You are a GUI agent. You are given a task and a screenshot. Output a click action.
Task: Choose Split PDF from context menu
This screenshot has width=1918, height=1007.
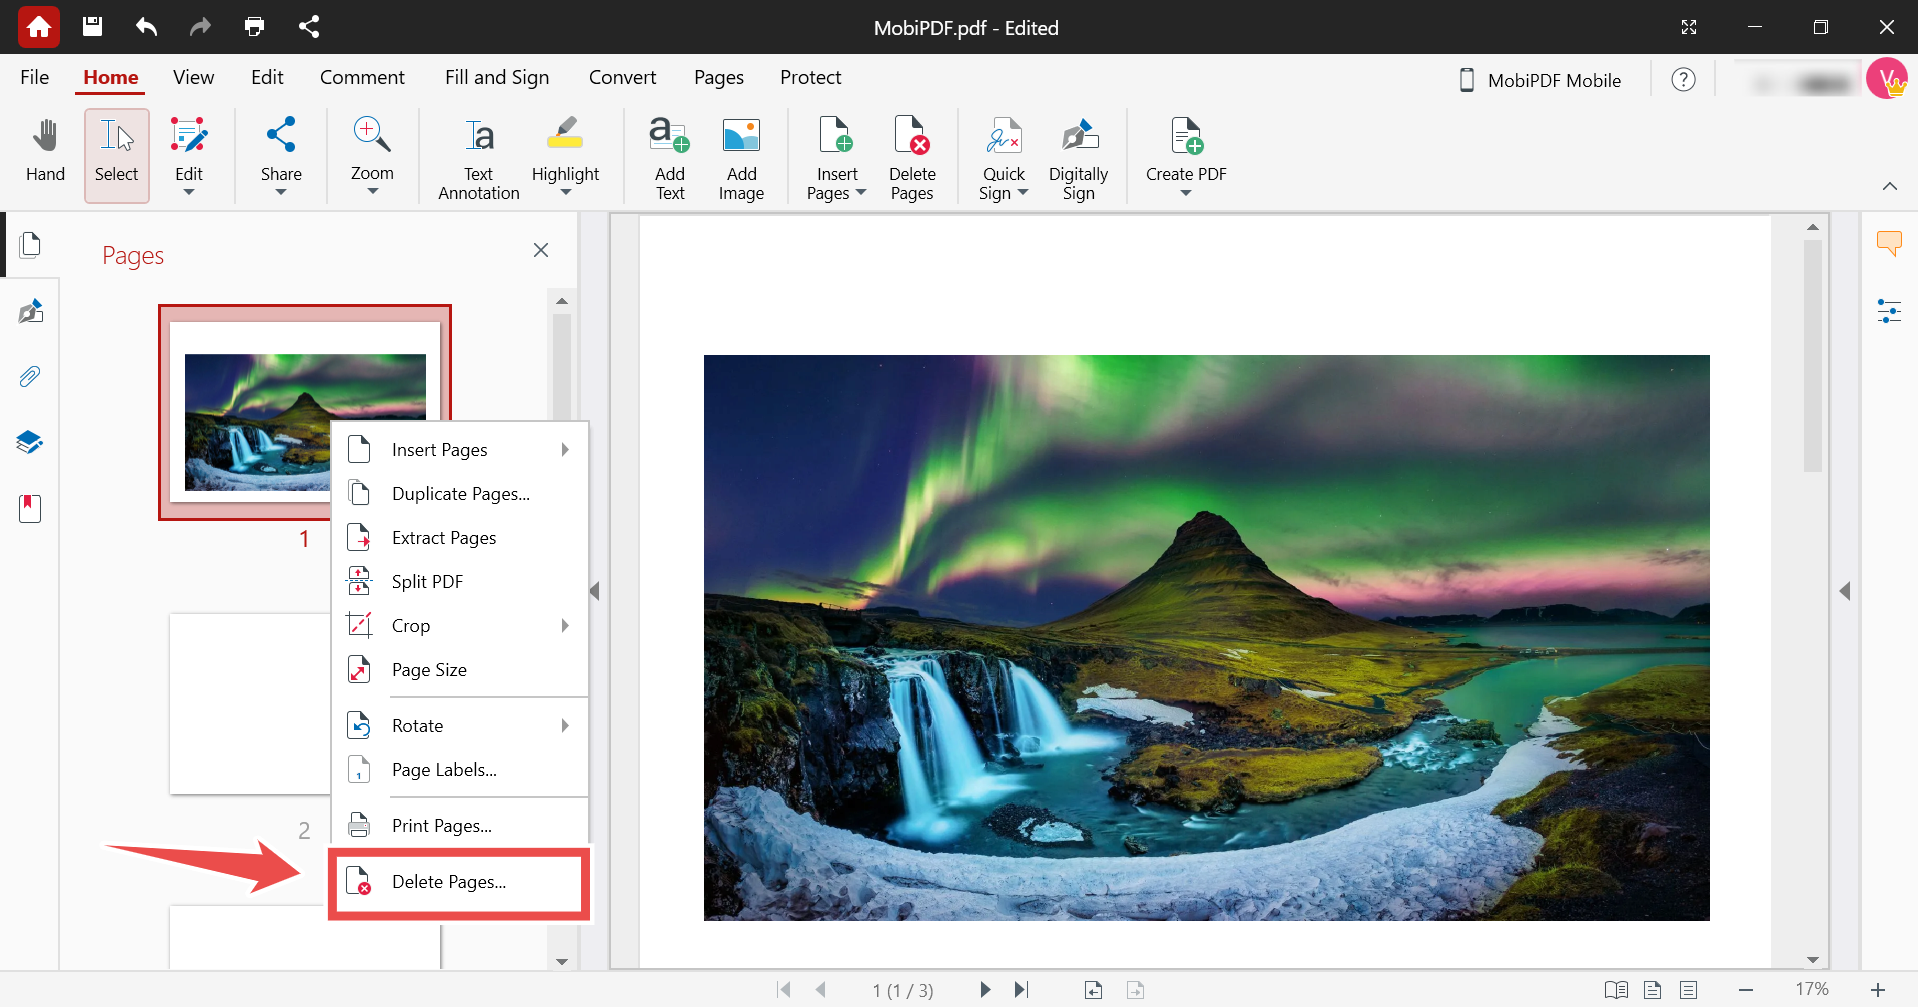(x=460, y=582)
